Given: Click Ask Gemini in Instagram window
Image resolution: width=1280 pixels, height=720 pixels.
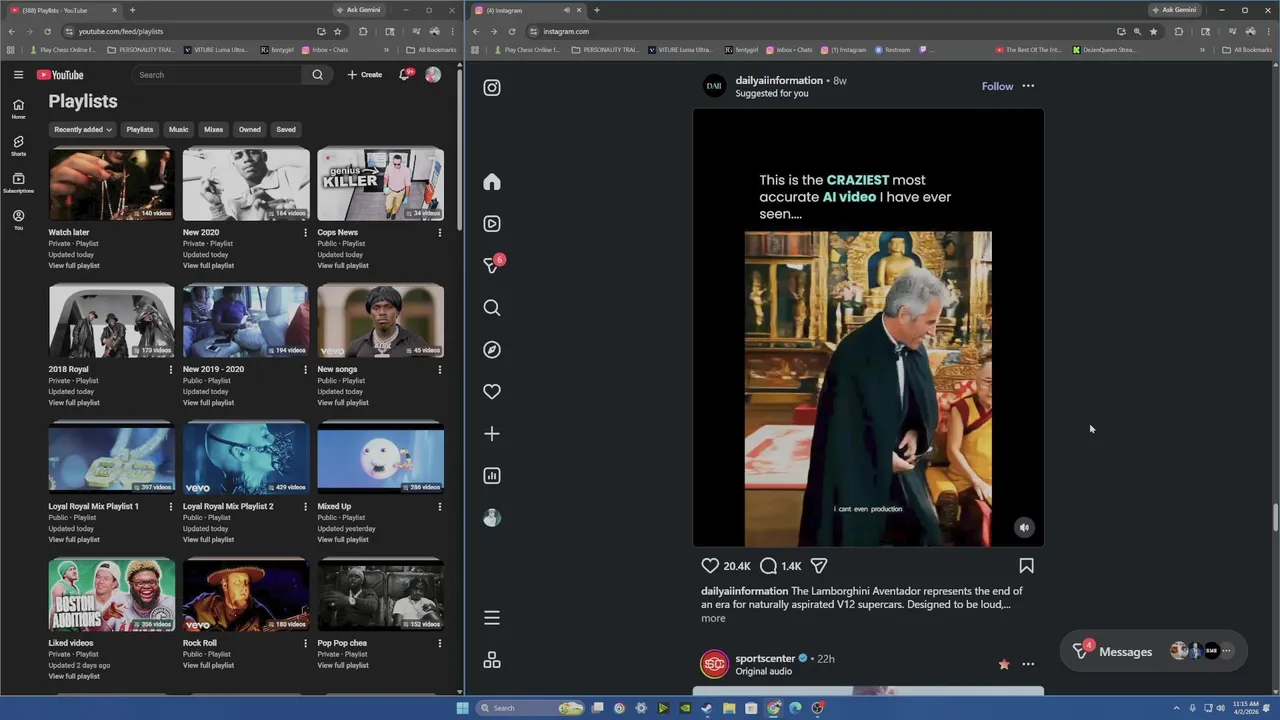Looking at the screenshot, I should 1173,10.
